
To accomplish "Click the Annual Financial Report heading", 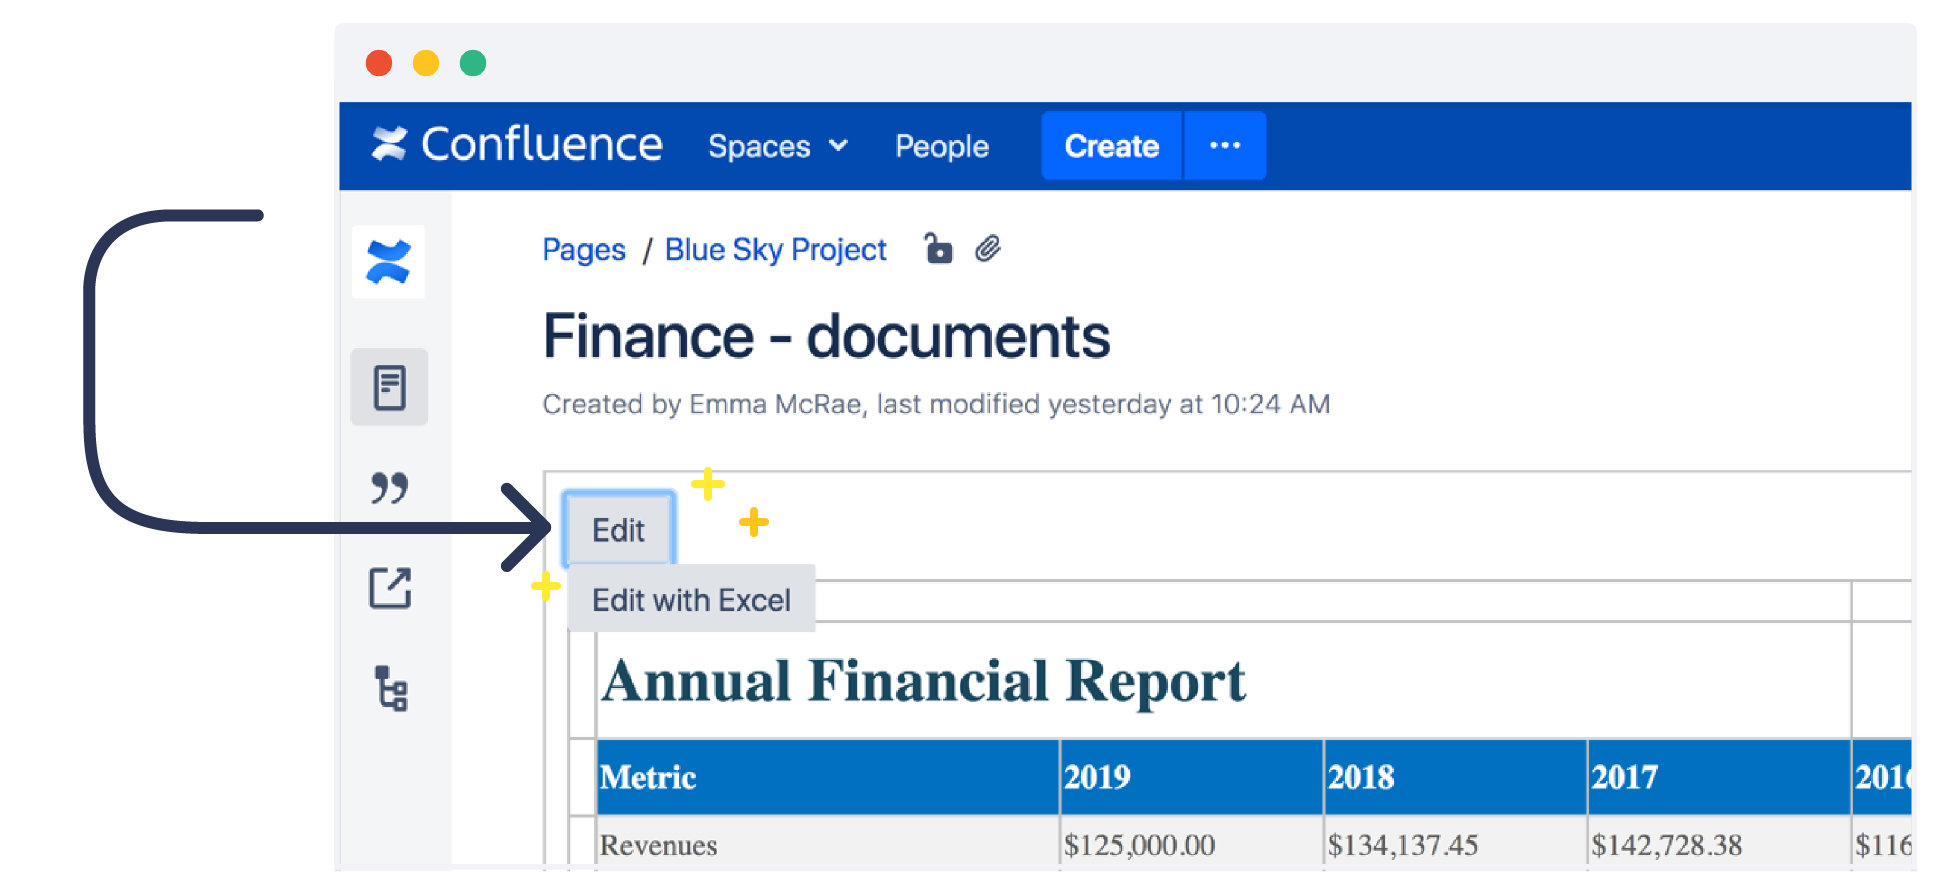I will (x=923, y=682).
